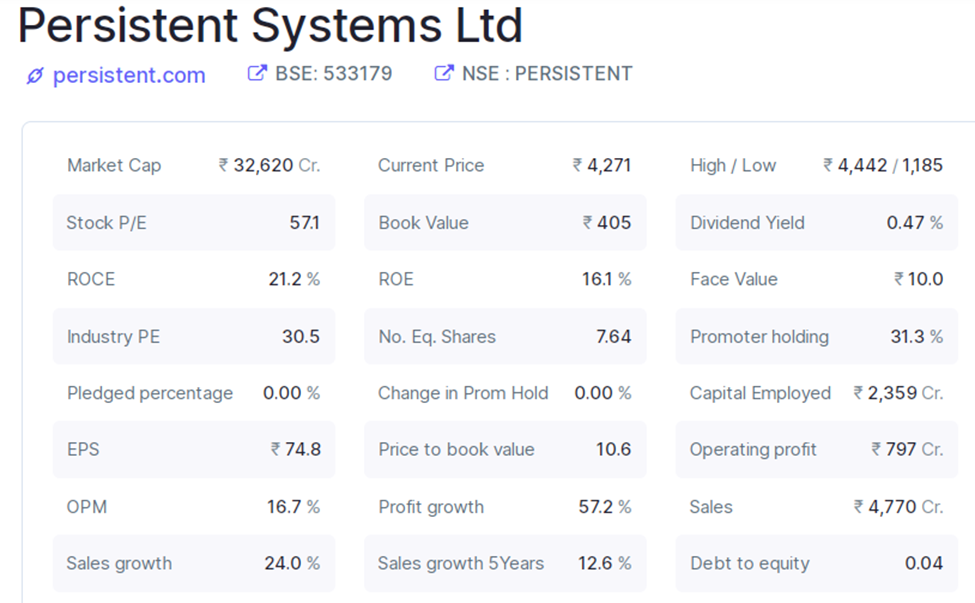The height and width of the screenshot is (603, 975).
Task: Click Debt to equity value 0.04
Action: point(924,563)
